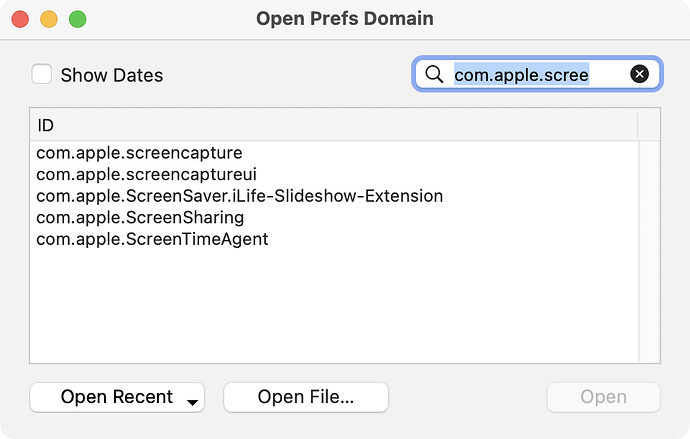Image resolution: width=690 pixels, height=439 pixels.
Task: Click the Open File... button
Action: pyautogui.click(x=306, y=397)
